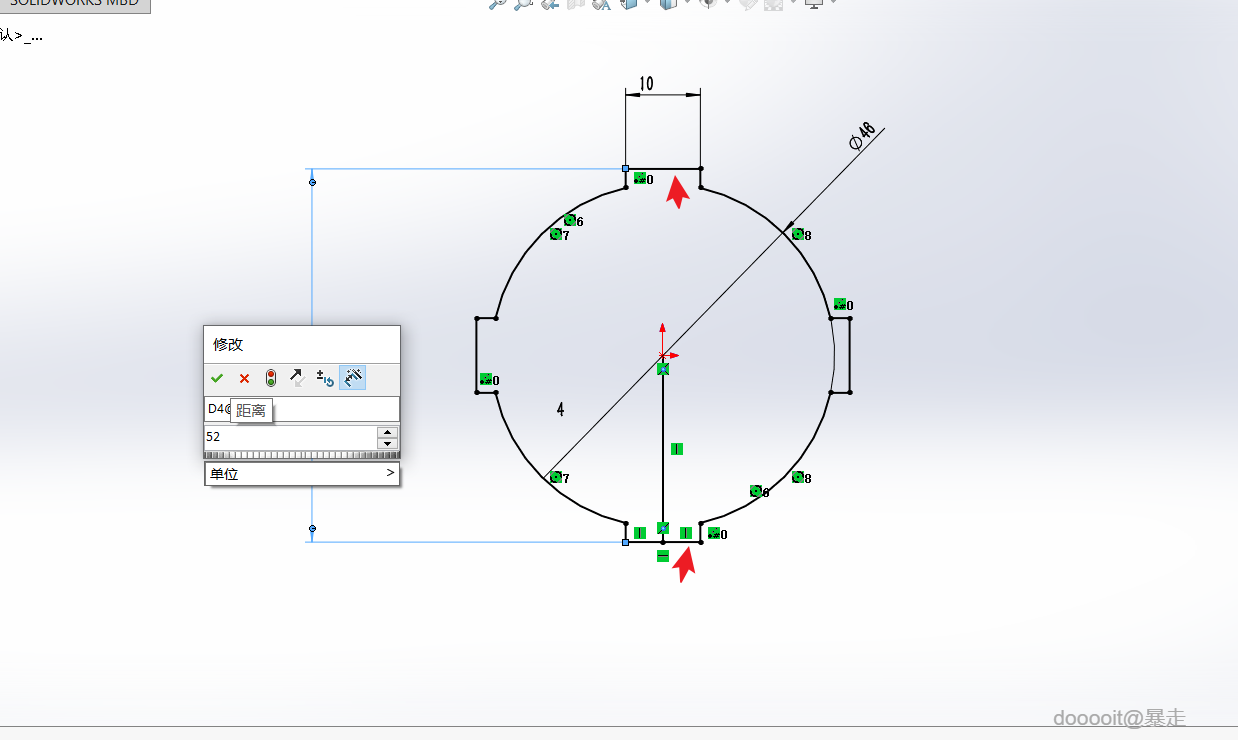This screenshot has width=1238, height=740.
Task: Expand the 单位 units submenu
Action: pos(302,474)
